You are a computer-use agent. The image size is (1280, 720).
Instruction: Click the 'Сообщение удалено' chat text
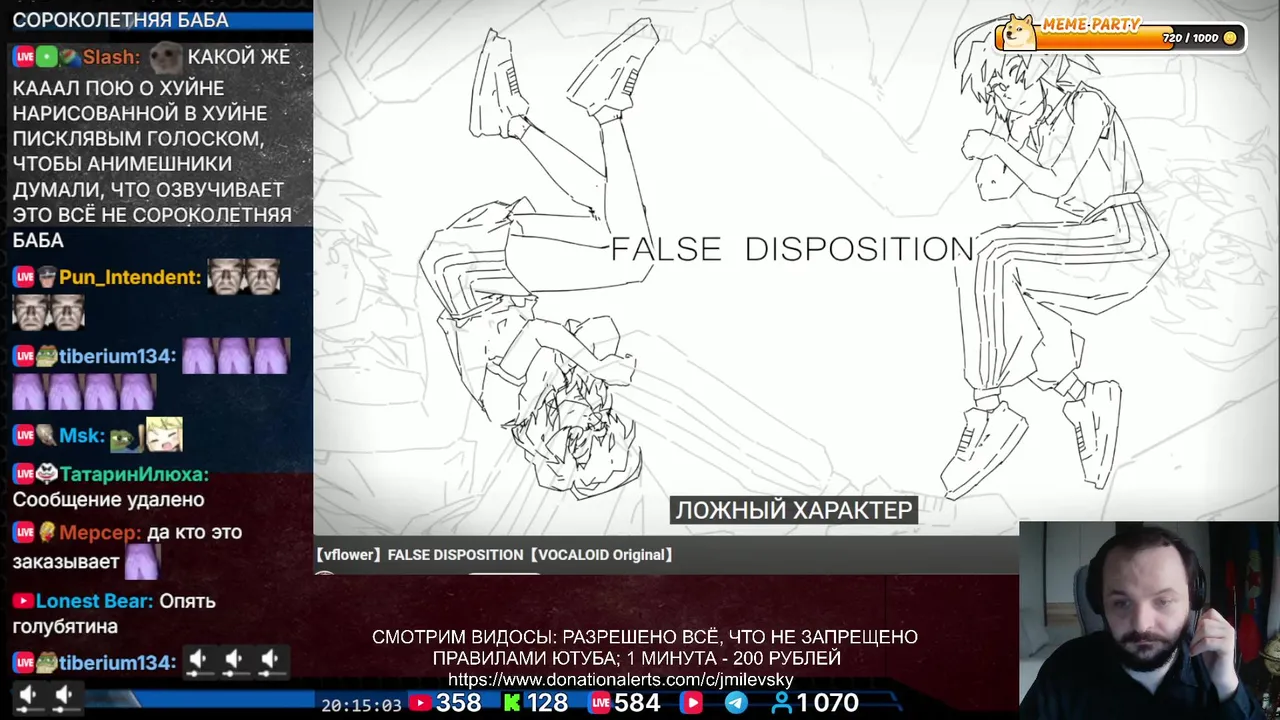(108, 499)
